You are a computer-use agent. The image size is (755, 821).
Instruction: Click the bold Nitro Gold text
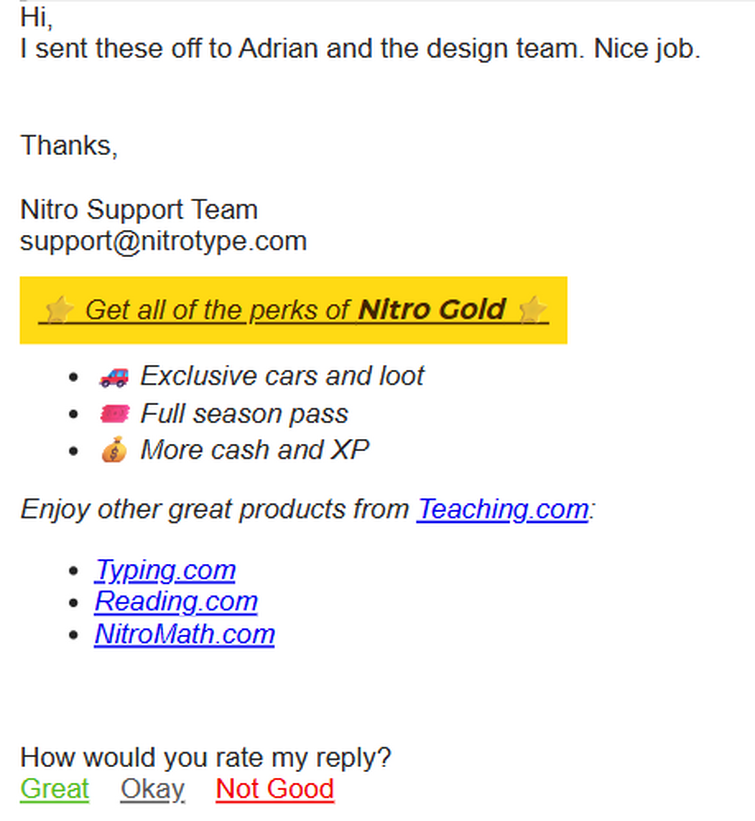432,309
